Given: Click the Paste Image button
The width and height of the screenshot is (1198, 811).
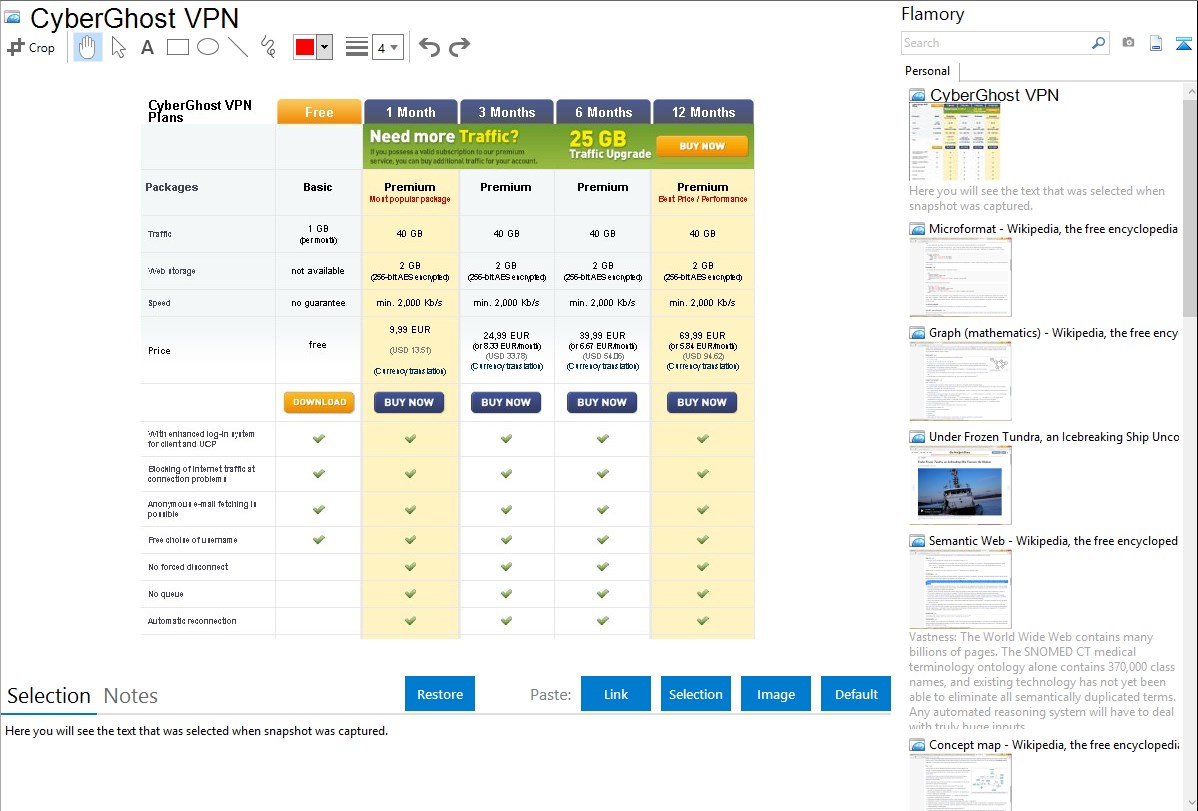Looking at the screenshot, I should [775, 694].
